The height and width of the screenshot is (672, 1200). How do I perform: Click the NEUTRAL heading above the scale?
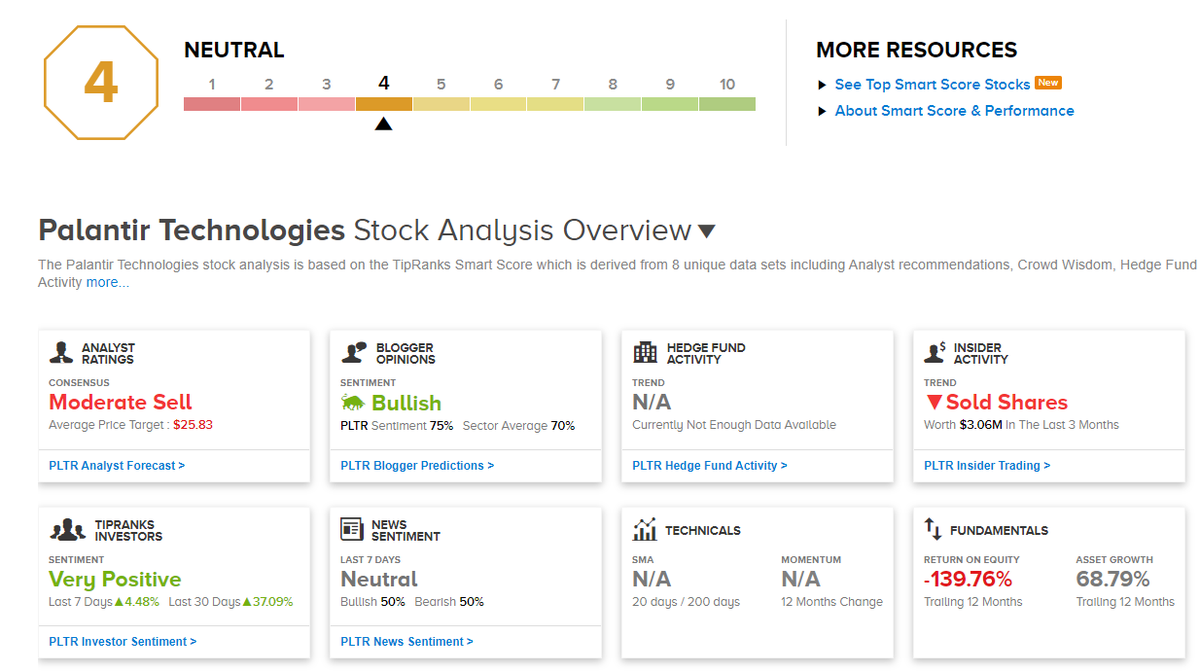(234, 50)
